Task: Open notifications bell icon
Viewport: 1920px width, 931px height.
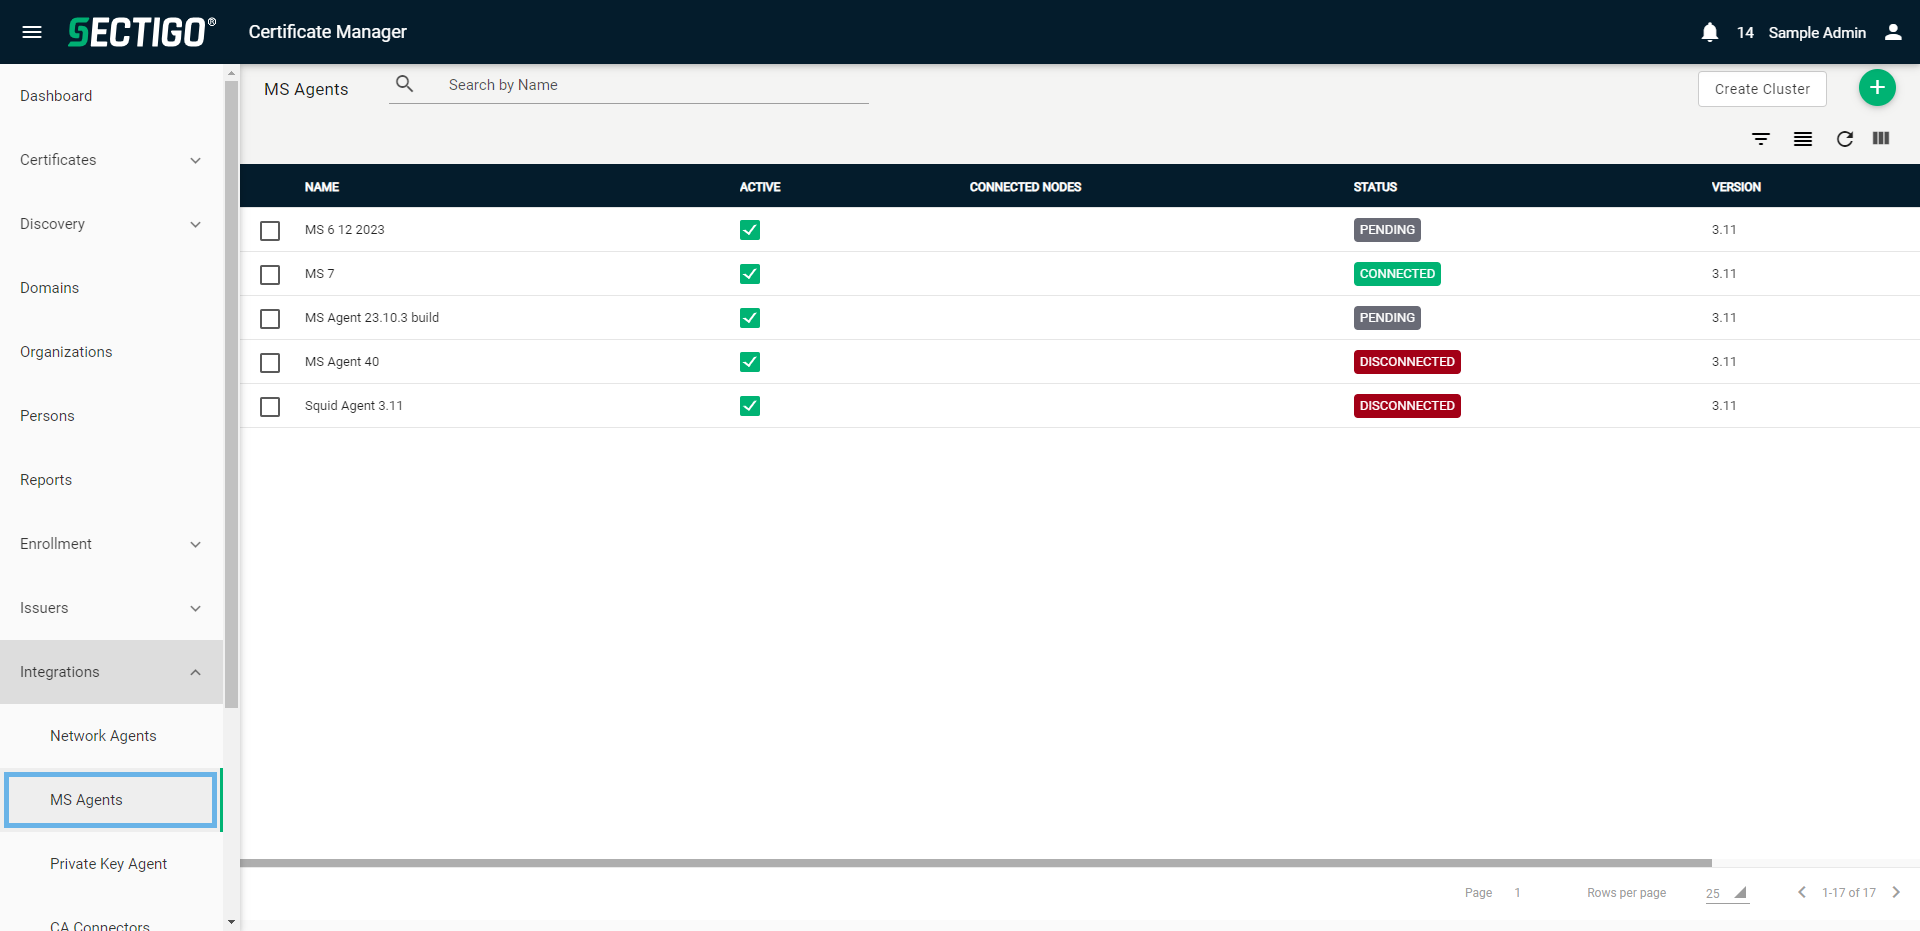Action: tap(1710, 32)
